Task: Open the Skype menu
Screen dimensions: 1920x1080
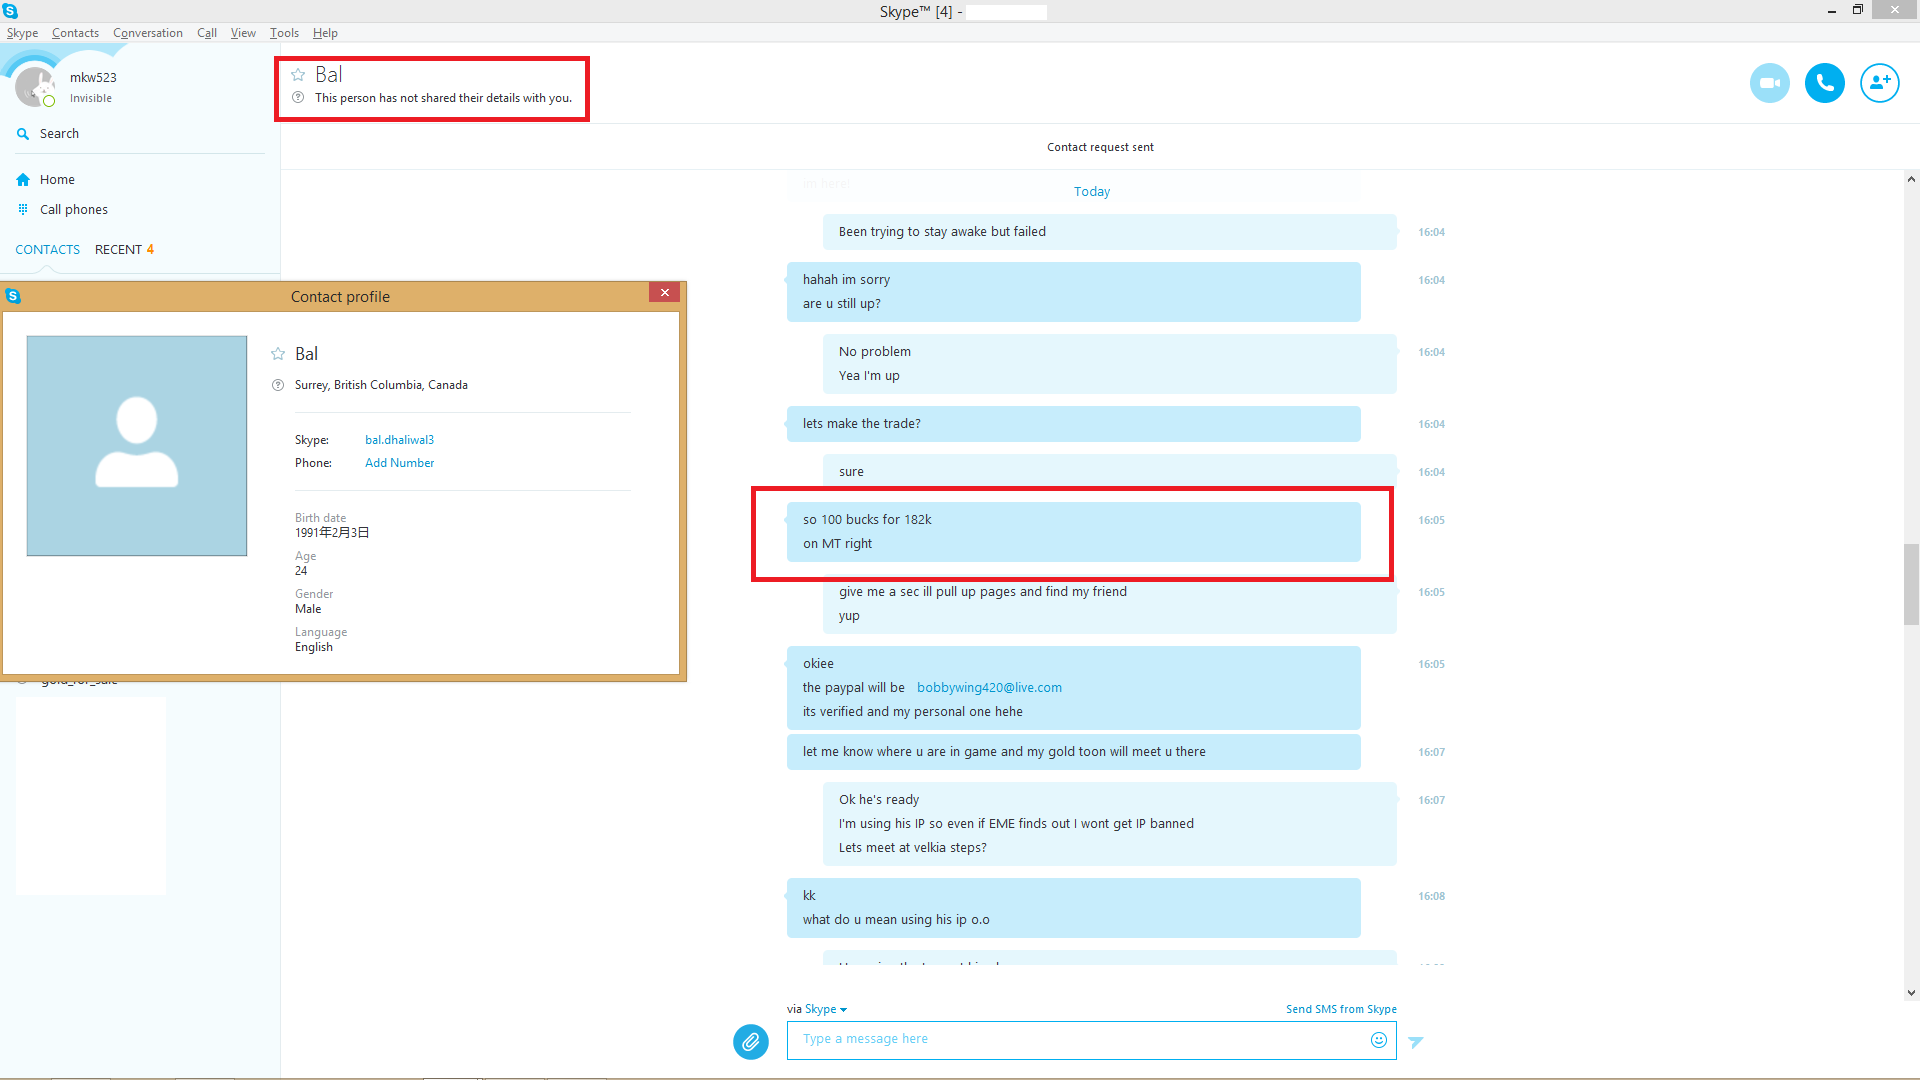Action: [x=22, y=33]
